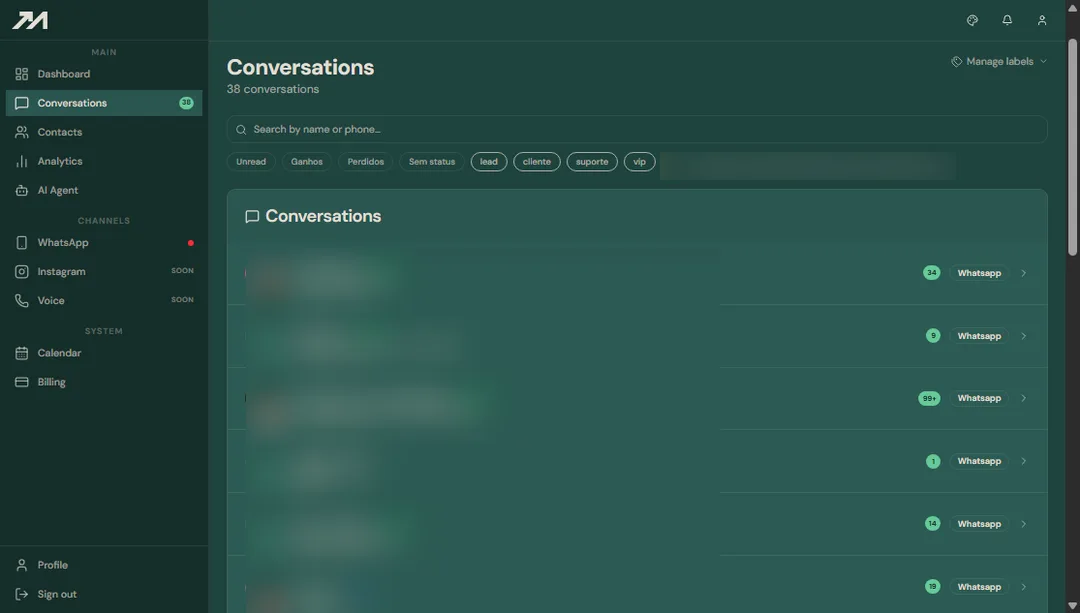Screen dimensions: 1080x613
Task: Click the Dashboard grid icon in sidebar
Action: coord(21,74)
